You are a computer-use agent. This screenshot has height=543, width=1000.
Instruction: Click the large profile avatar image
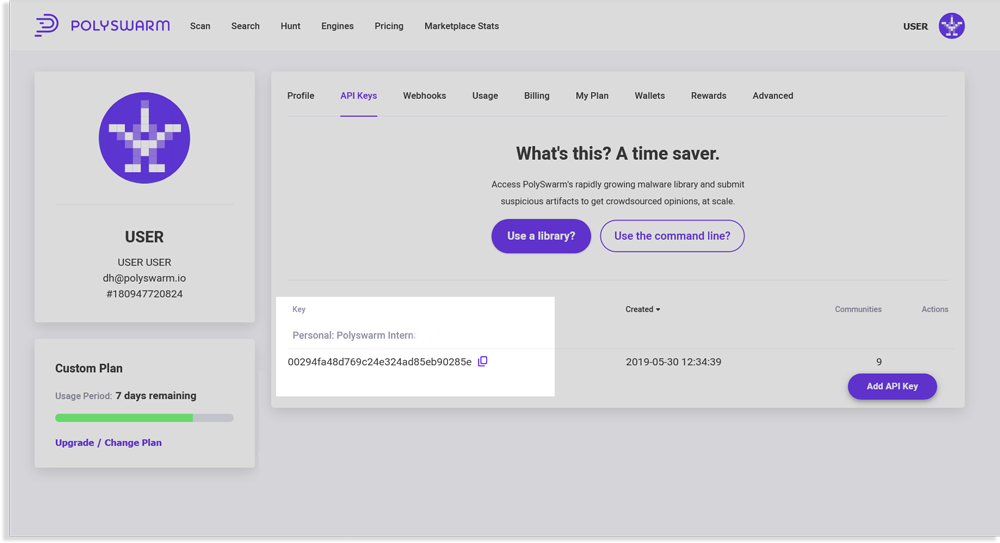click(144, 138)
